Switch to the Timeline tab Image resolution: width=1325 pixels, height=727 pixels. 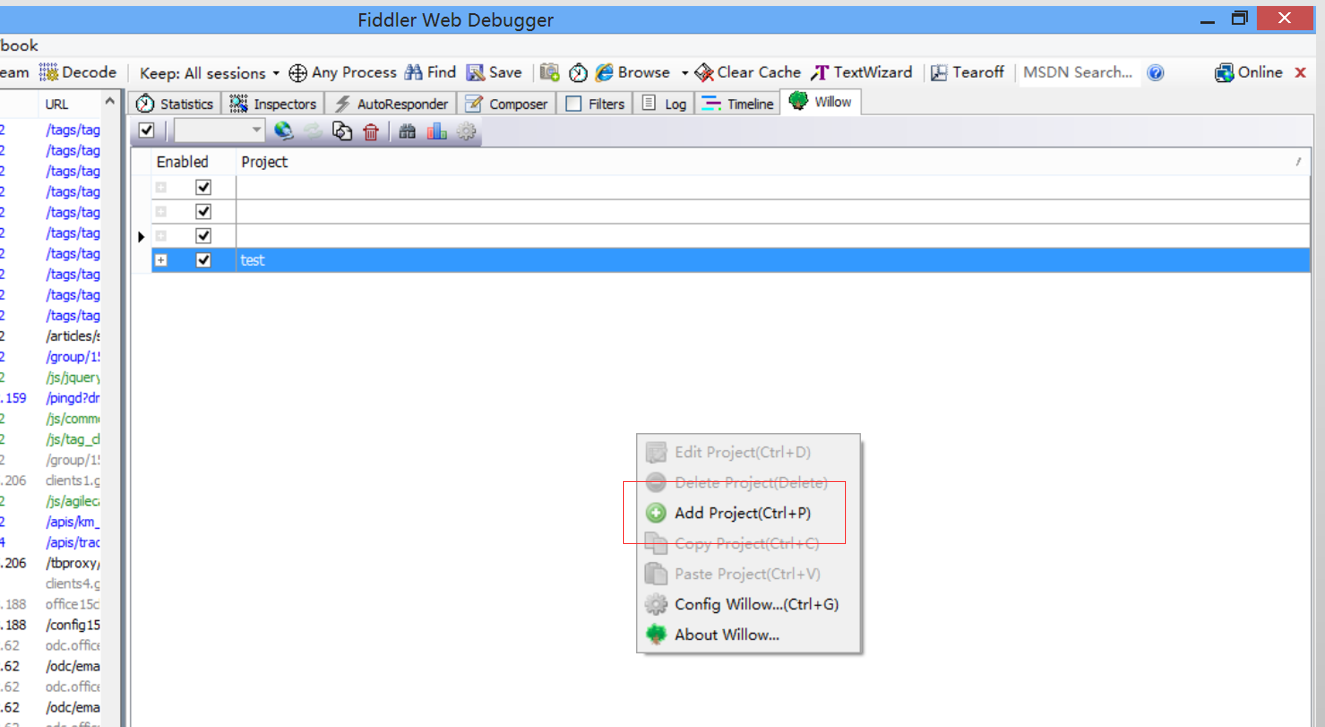coord(738,103)
